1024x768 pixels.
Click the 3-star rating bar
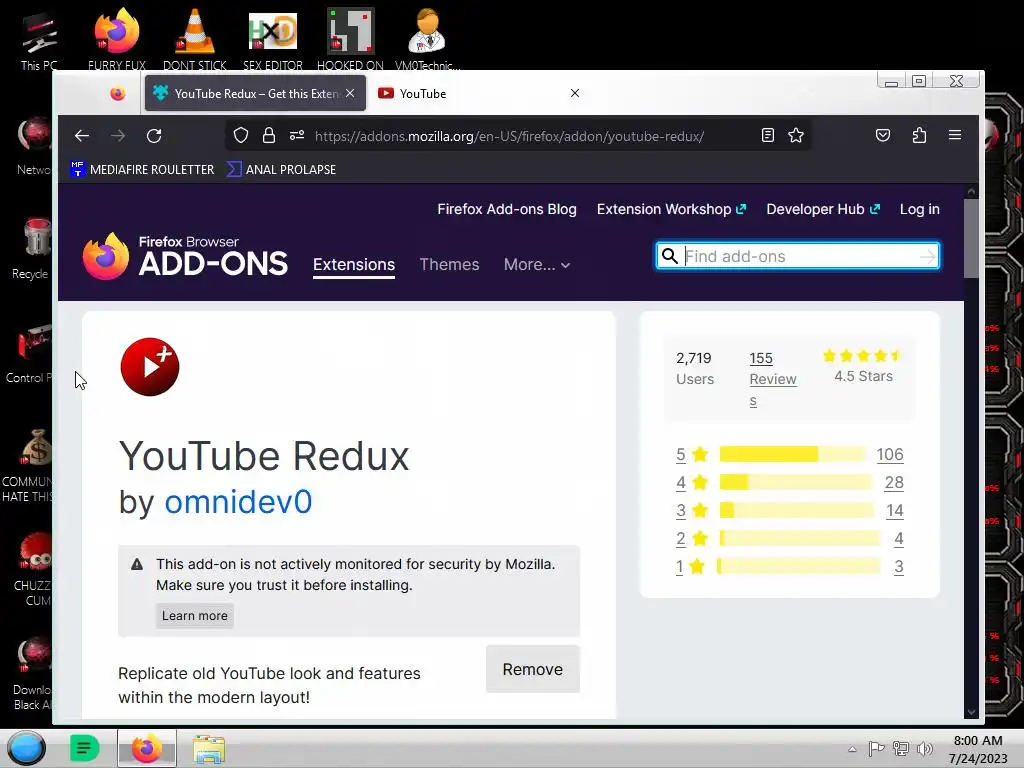coord(797,510)
